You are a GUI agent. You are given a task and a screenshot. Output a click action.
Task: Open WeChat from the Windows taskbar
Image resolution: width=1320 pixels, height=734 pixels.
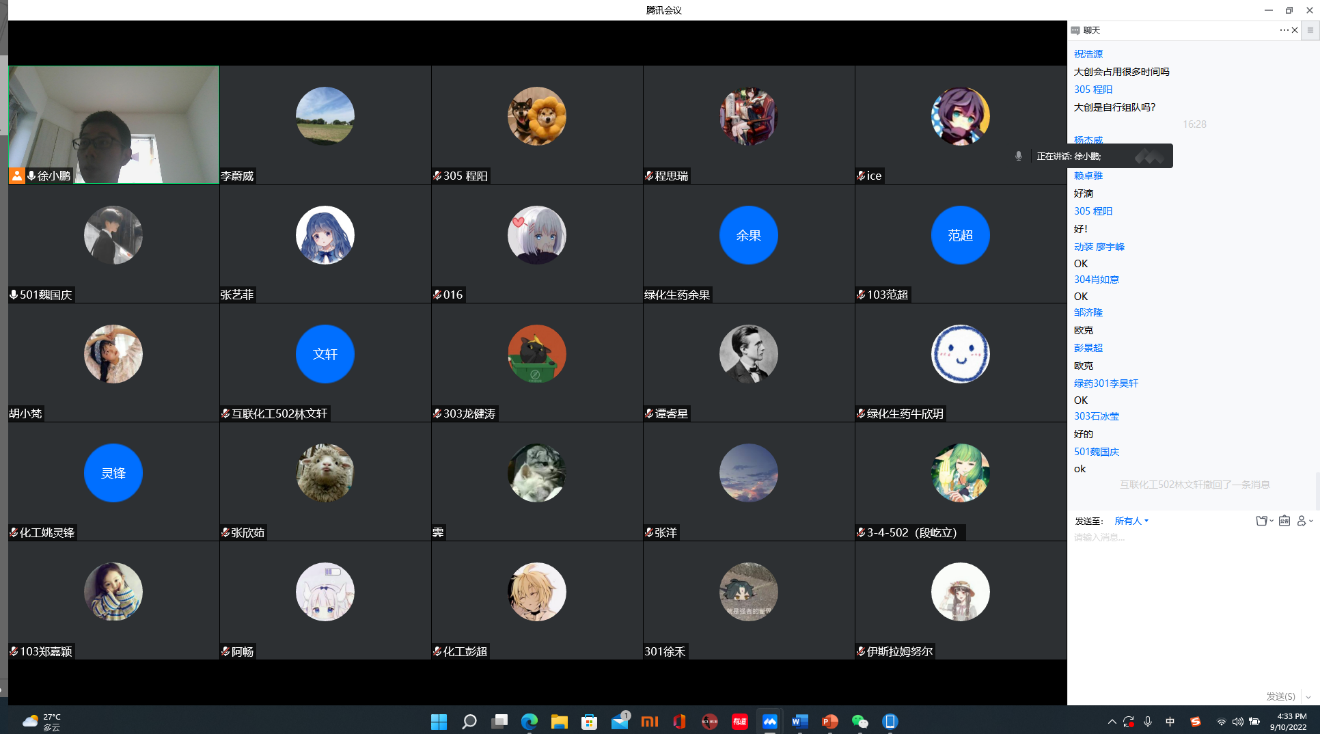pyautogui.click(x=860, y=721)
